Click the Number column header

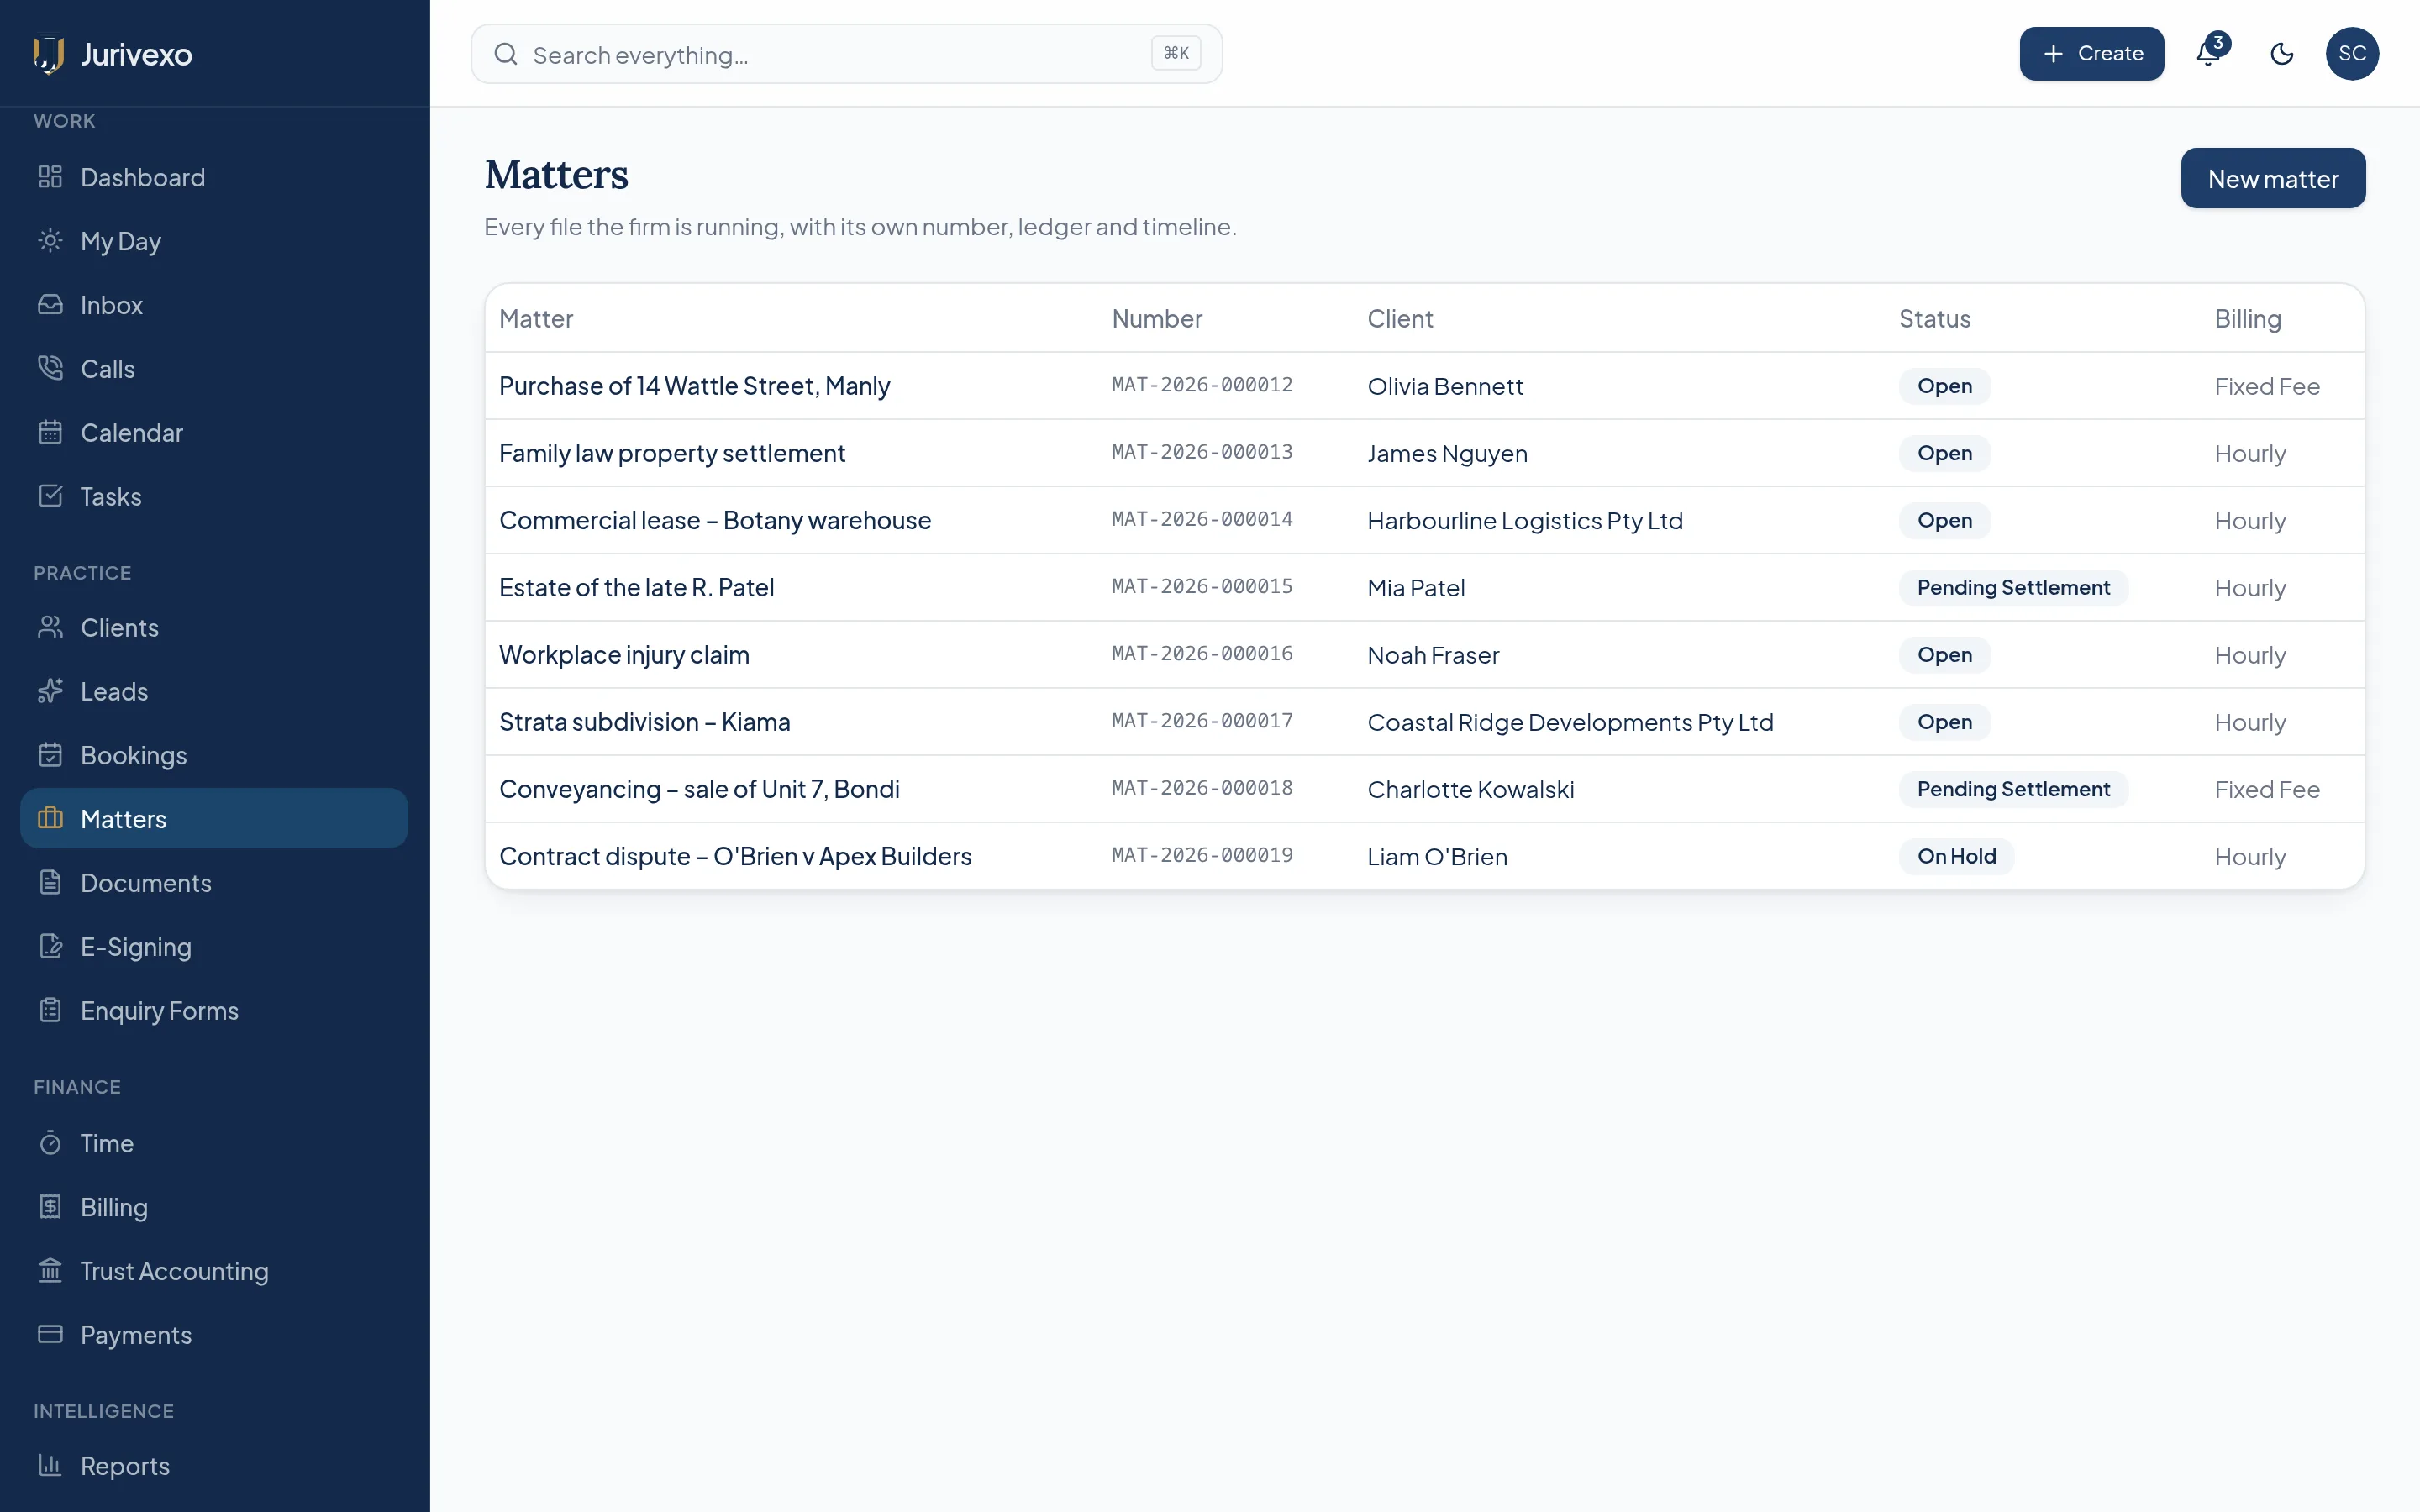(1157, 319)
